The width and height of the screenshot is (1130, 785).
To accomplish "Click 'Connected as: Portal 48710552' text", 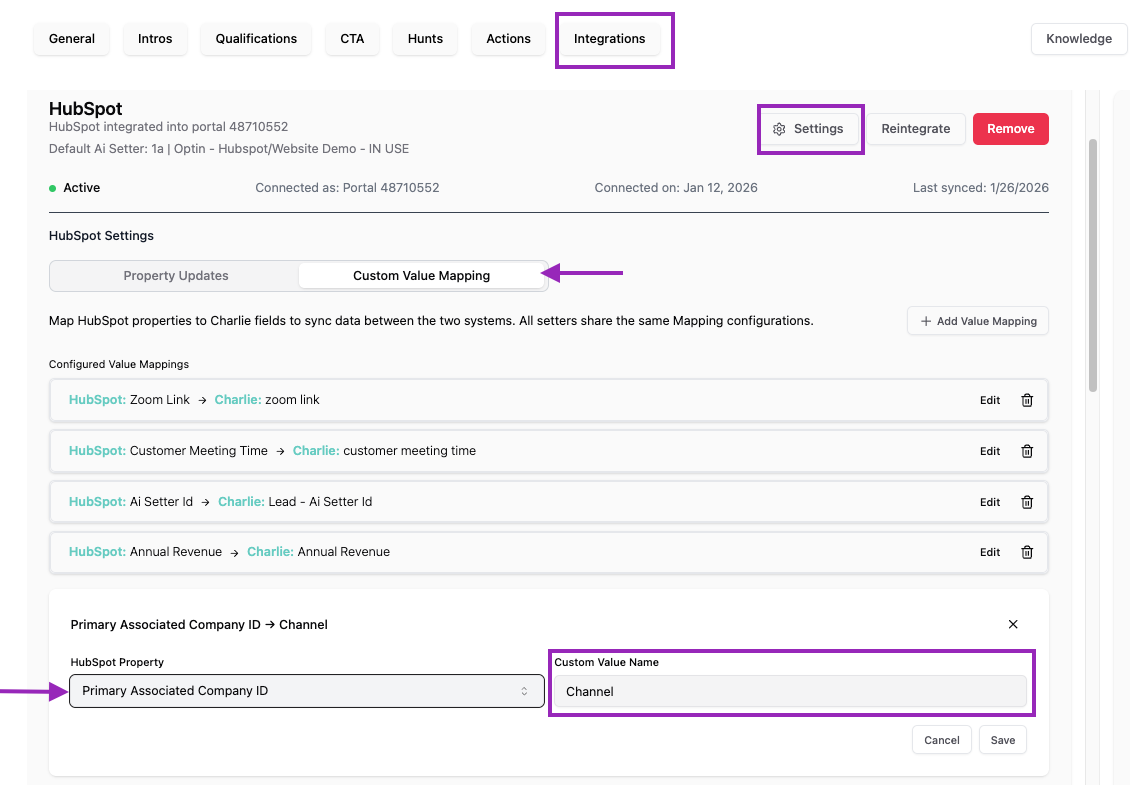I will [347, 188].
